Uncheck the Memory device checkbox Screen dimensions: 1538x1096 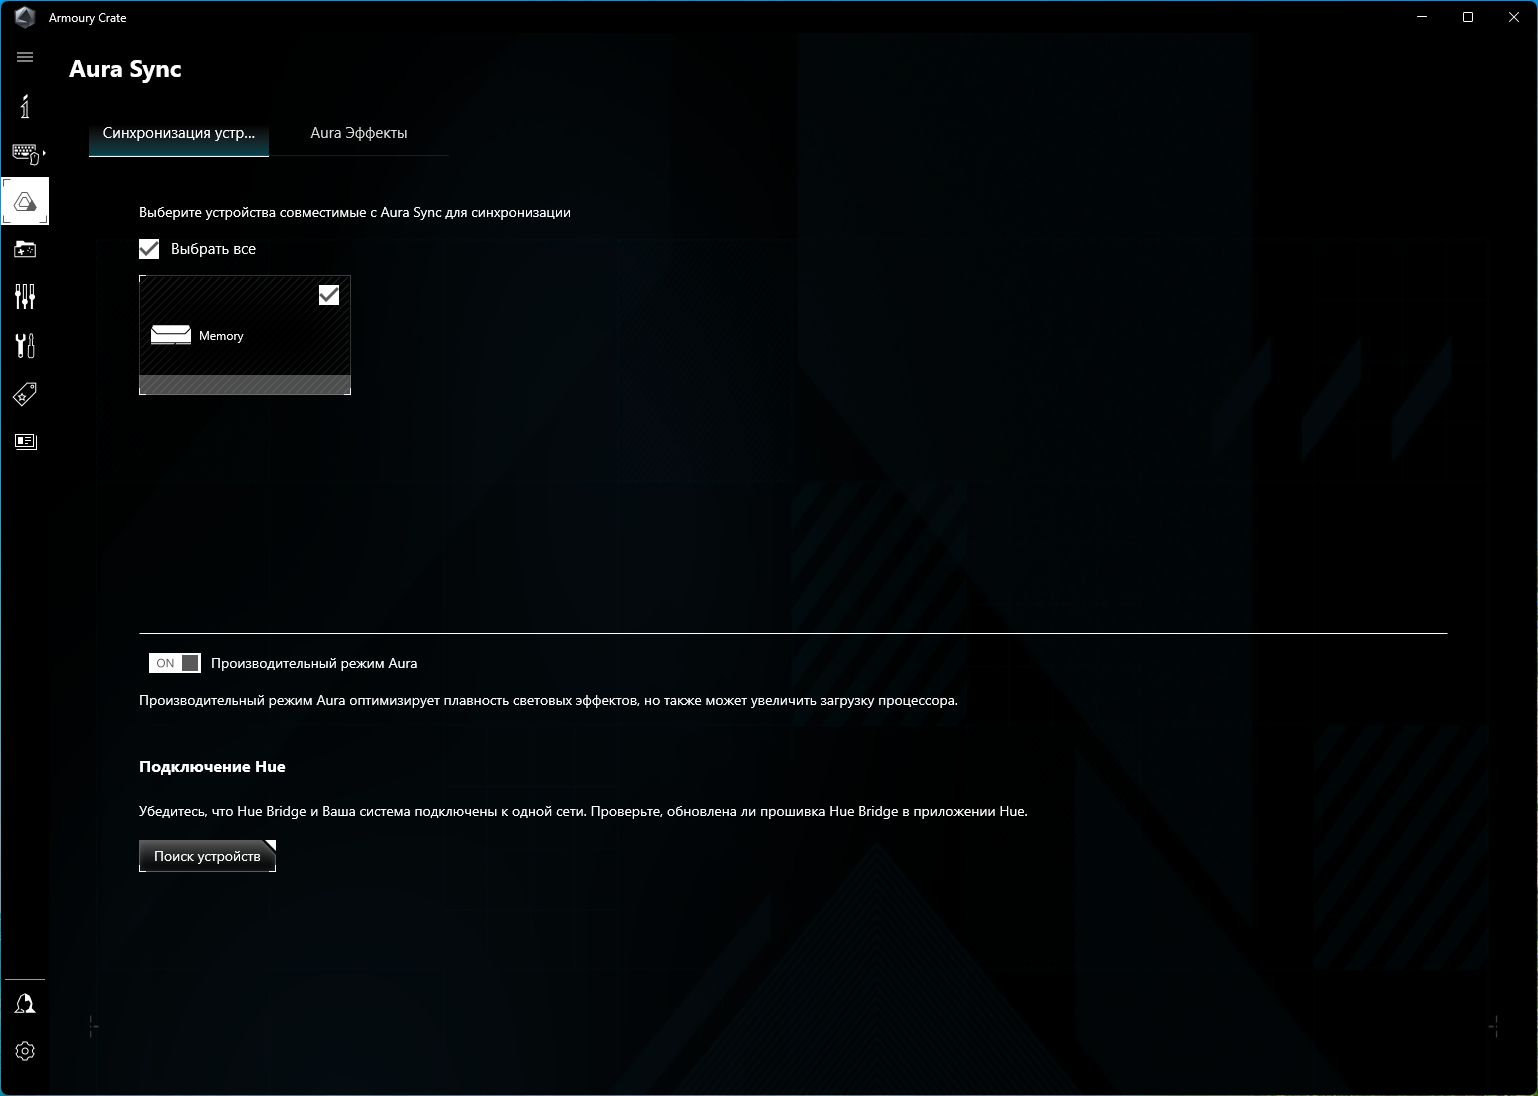329,295
